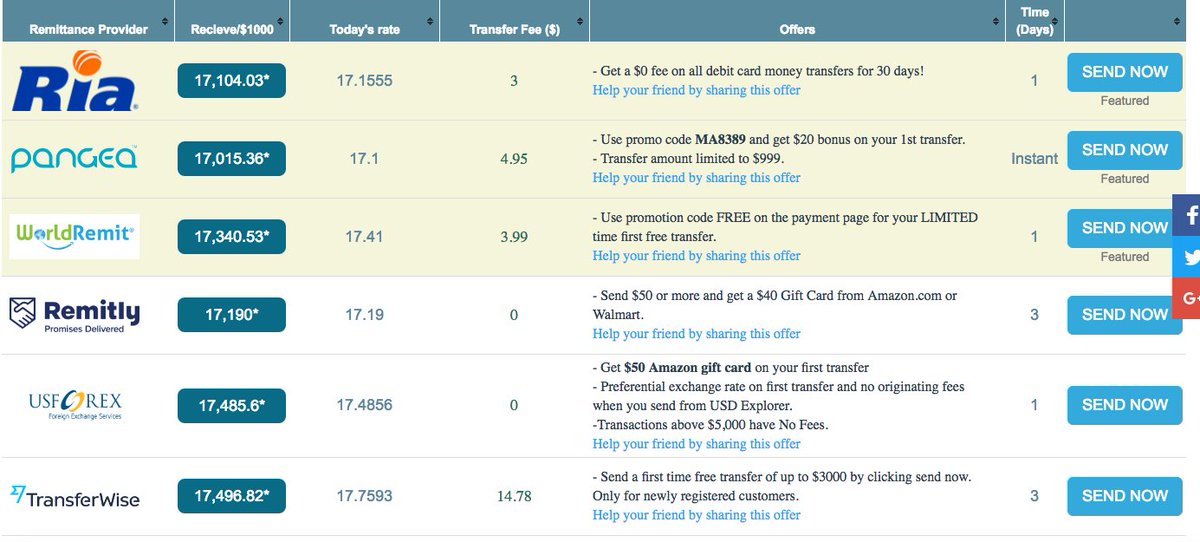Select WorldRemit's transfer fee 3.99
This screenshot has height=542, width=1200.
click(x=514, y=236)
